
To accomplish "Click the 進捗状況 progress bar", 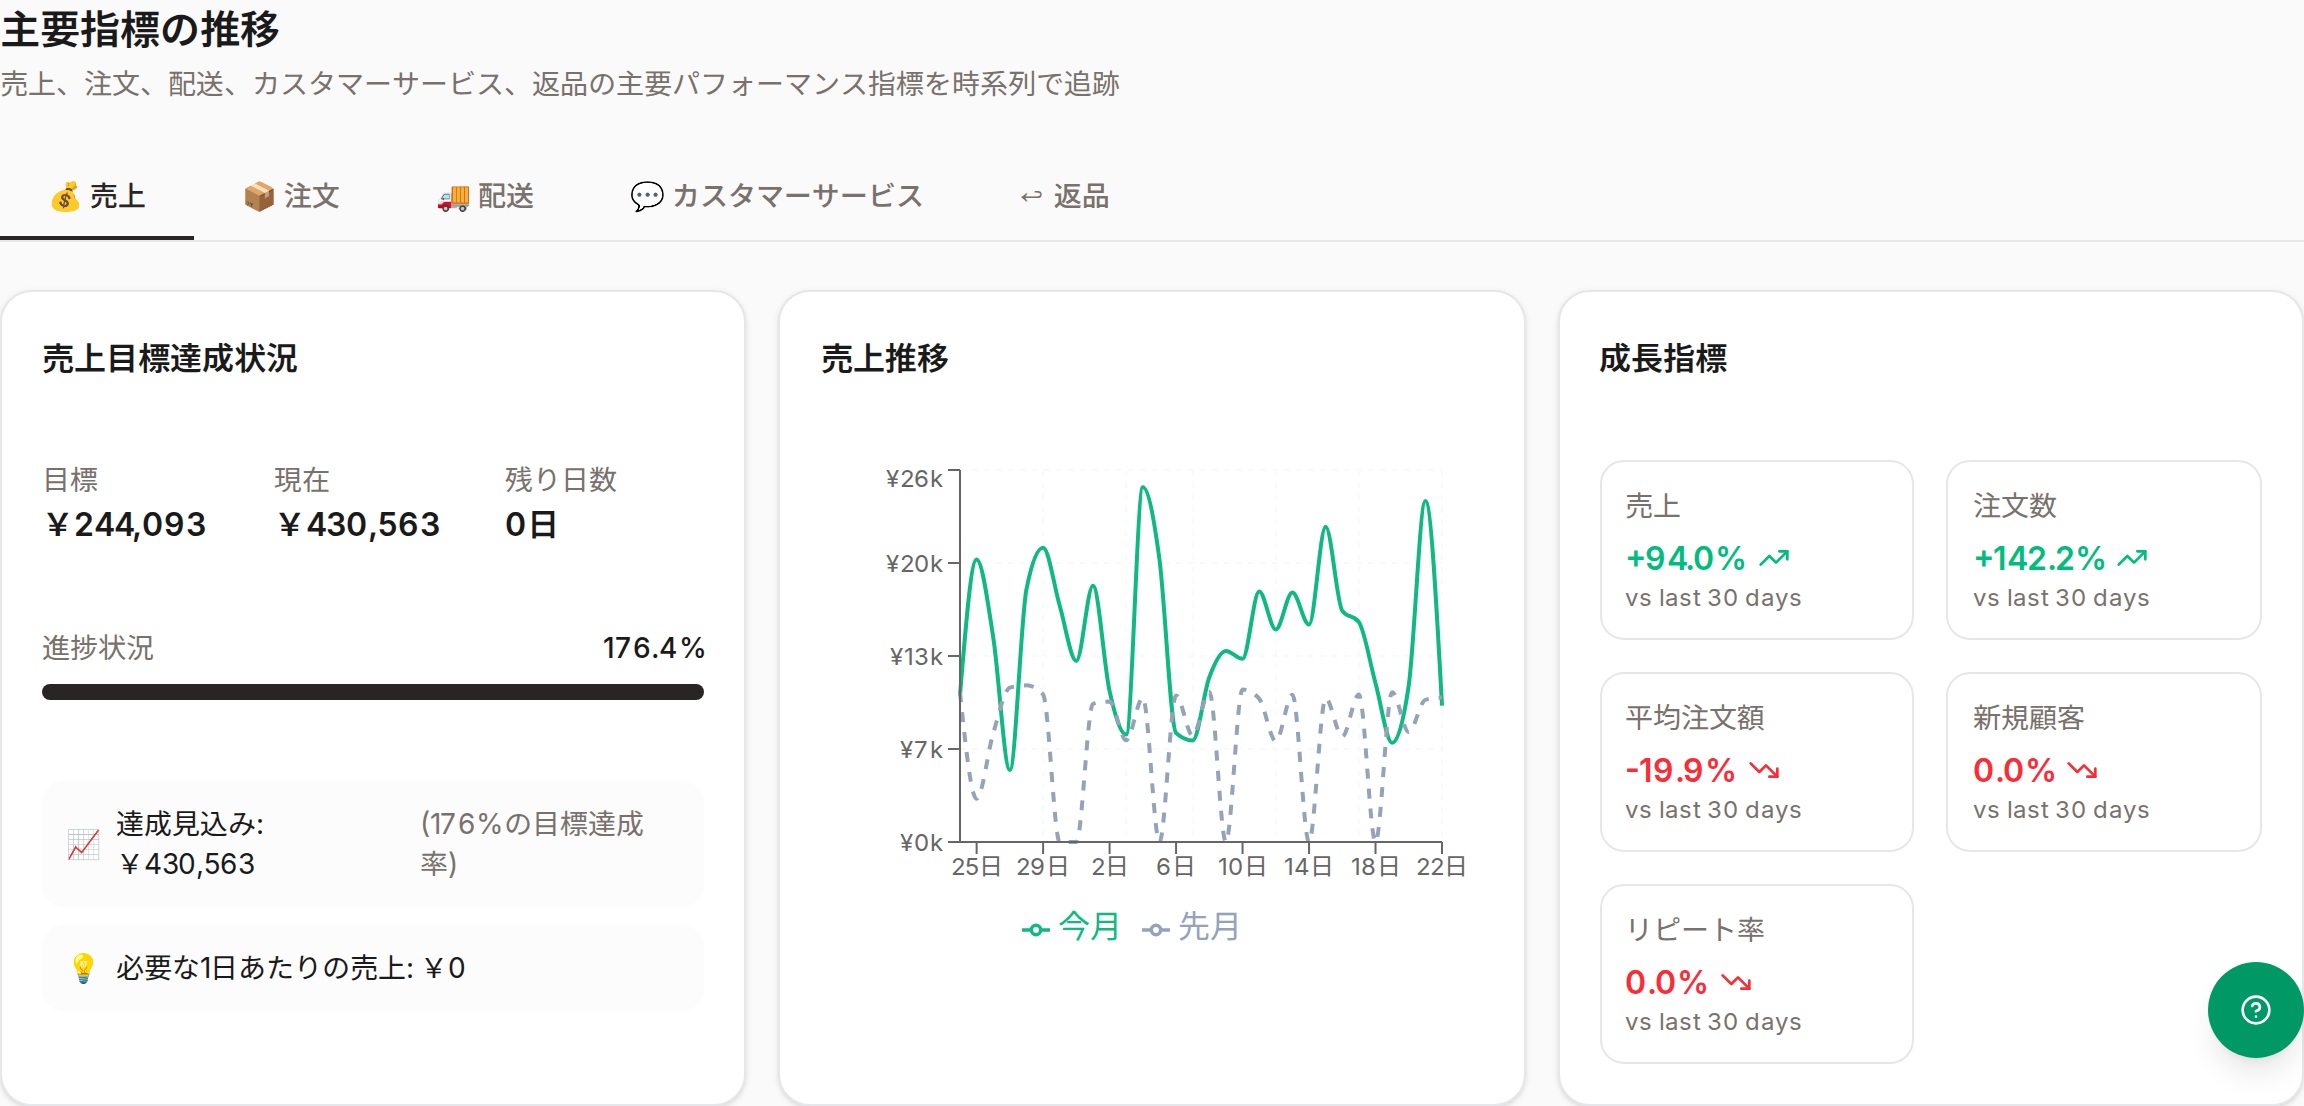I will 373,692.
